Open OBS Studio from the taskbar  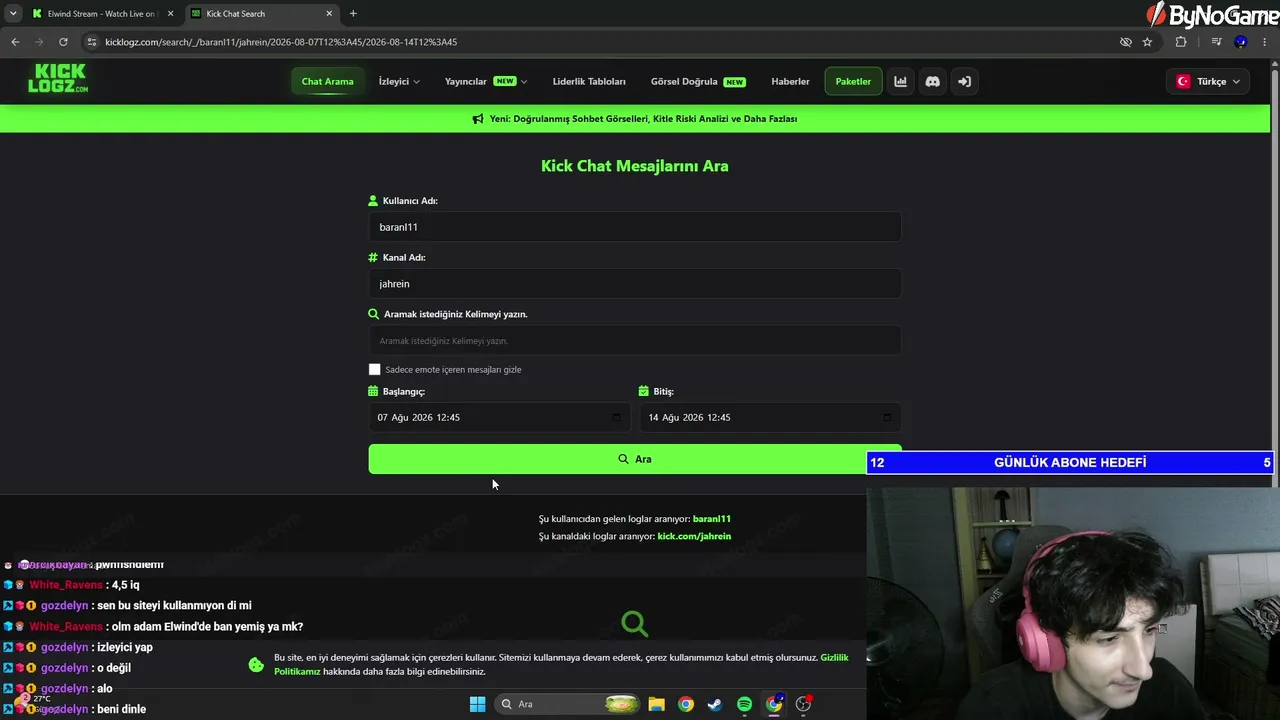pos(803,704)
